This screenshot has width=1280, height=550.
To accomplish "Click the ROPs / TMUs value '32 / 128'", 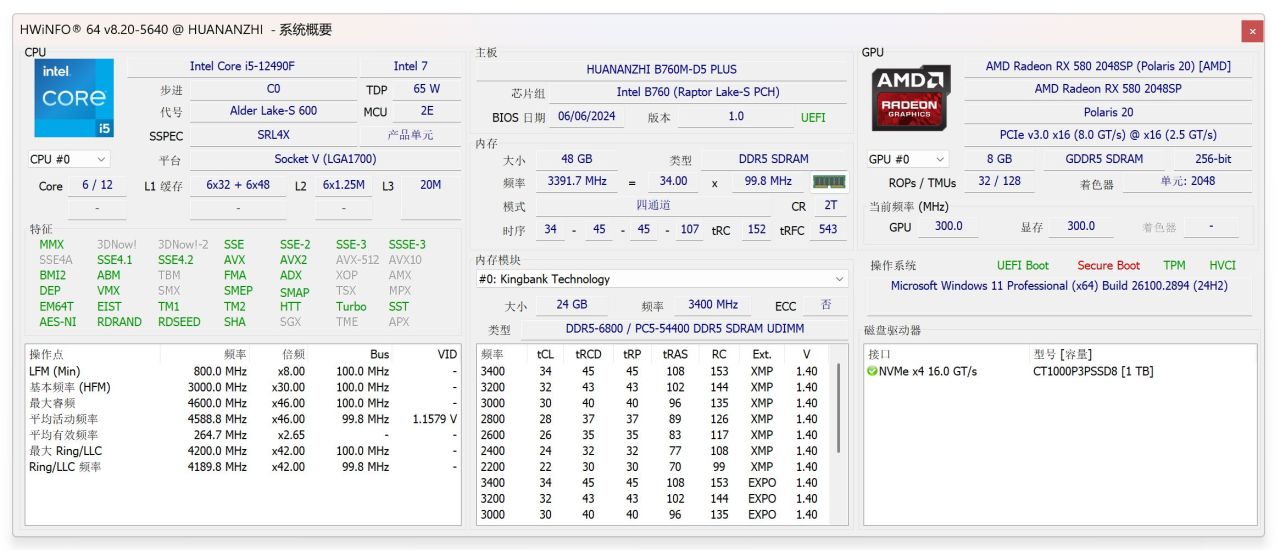I will point(999,182).
